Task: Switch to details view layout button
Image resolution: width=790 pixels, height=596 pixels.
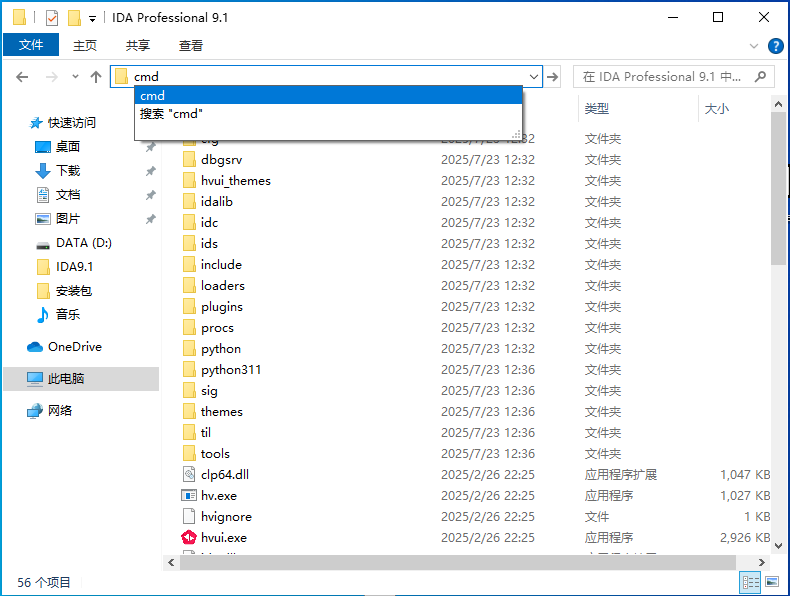Action: [750, 582]
